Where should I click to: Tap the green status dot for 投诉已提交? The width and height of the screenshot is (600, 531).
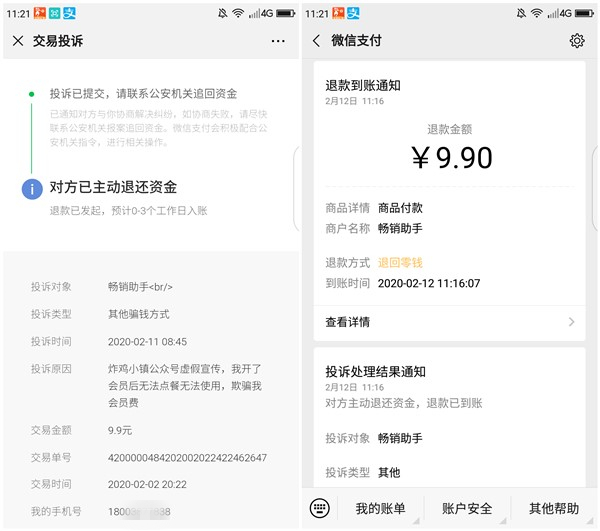[31, 94]
